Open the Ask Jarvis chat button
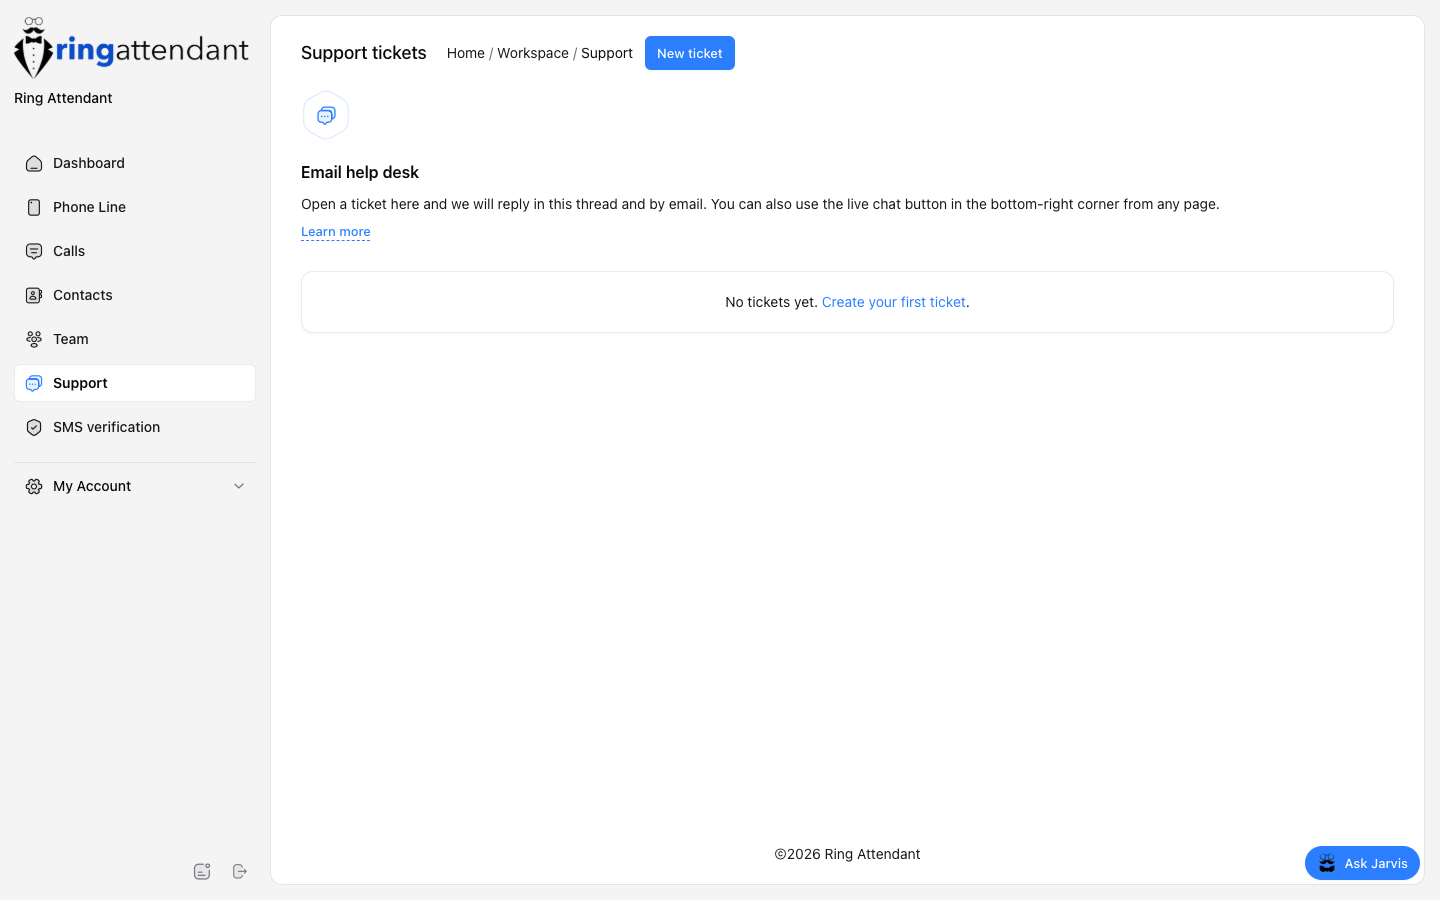 (1362, 863)
